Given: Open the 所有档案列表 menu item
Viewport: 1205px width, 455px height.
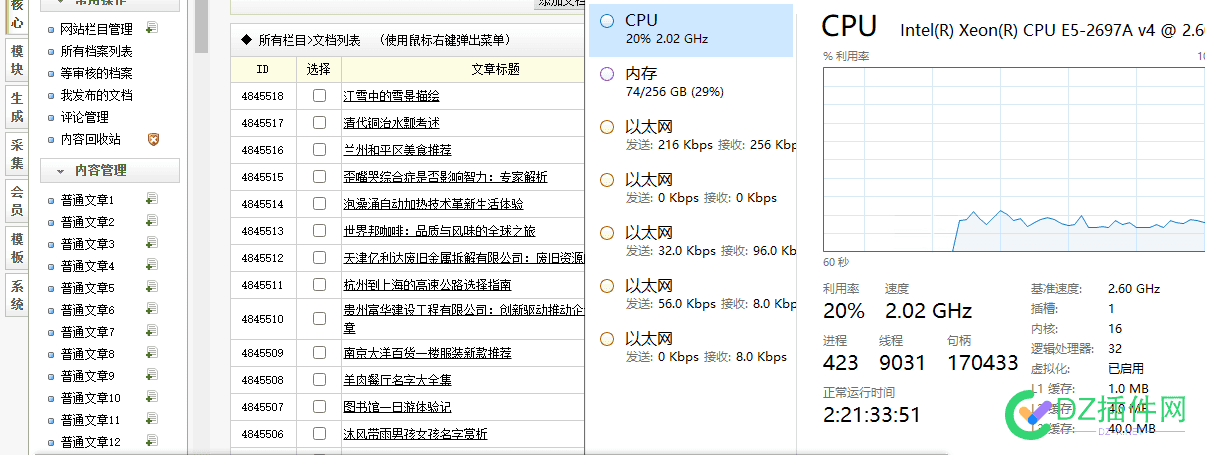Looking at the screenshot, I should pos(96,51).
